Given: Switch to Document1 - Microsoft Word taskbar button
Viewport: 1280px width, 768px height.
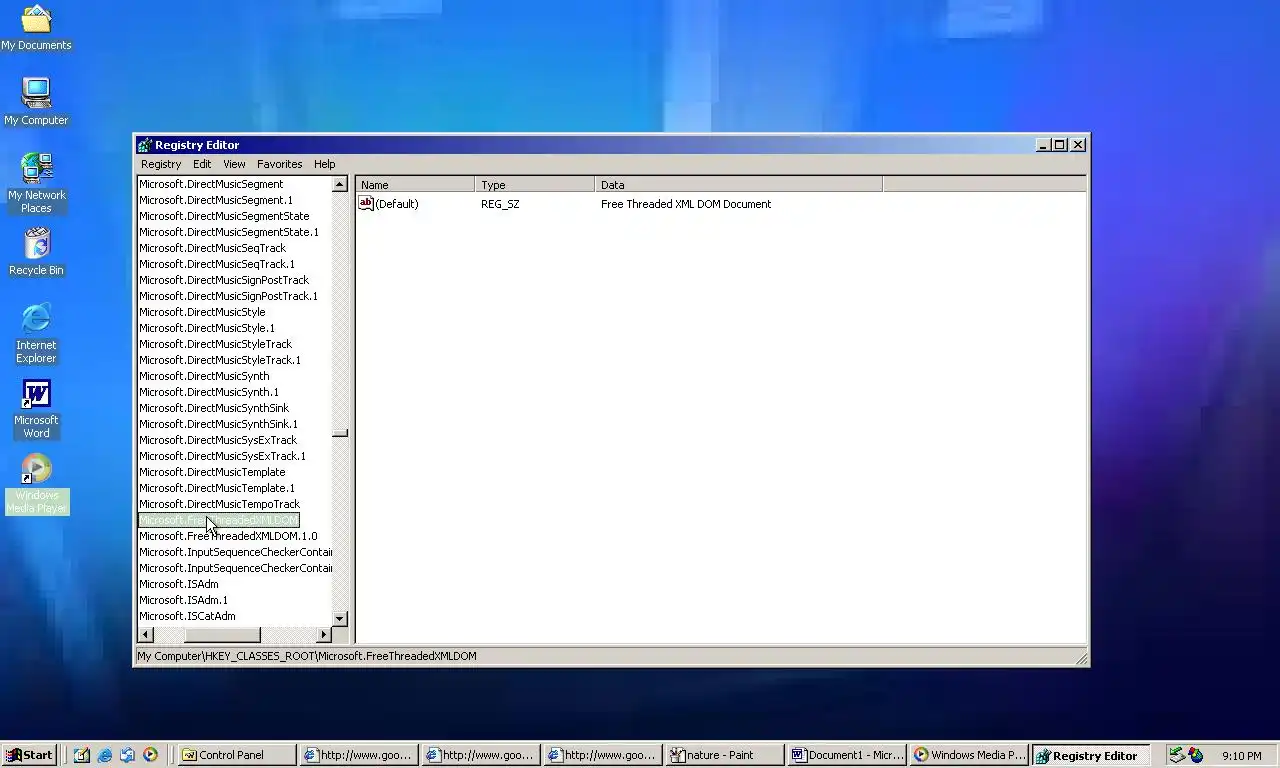Looking at the screenshot, I should (847, 755).
